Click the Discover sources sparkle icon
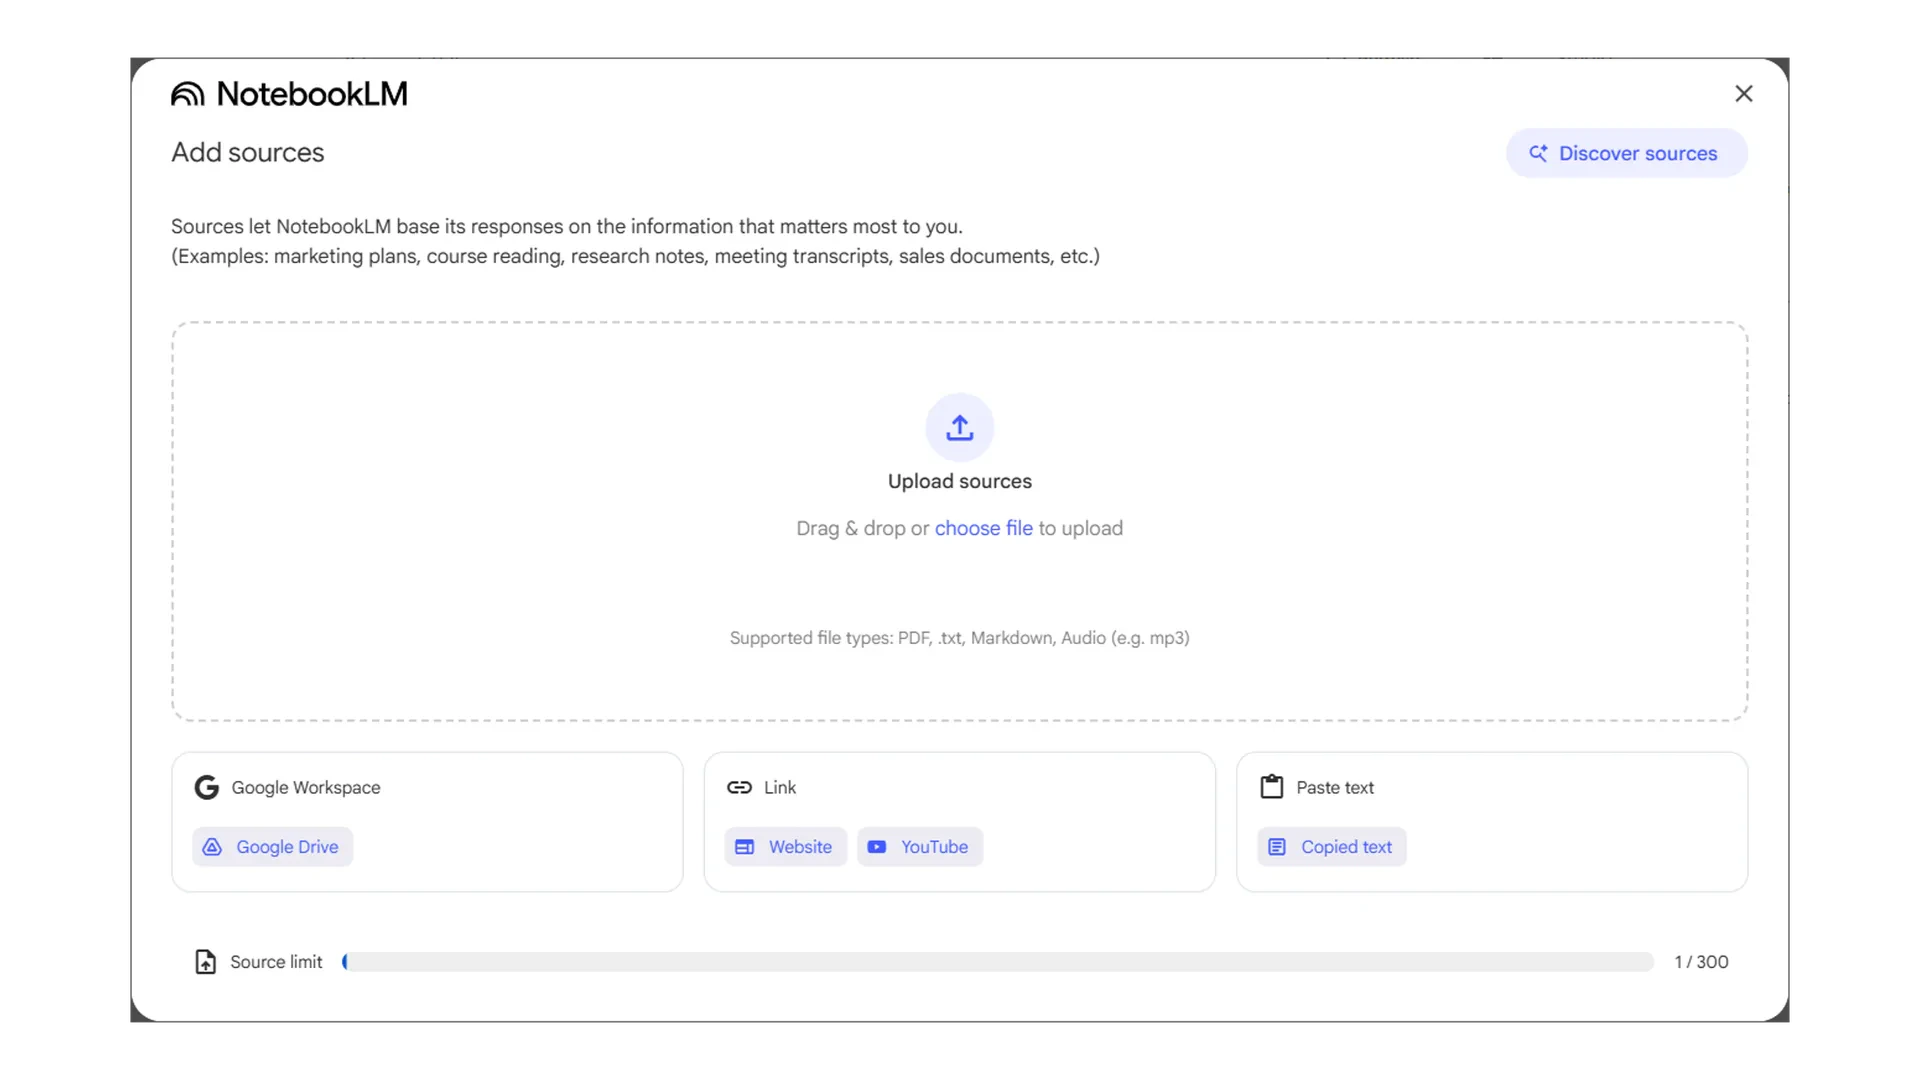 1539,153
